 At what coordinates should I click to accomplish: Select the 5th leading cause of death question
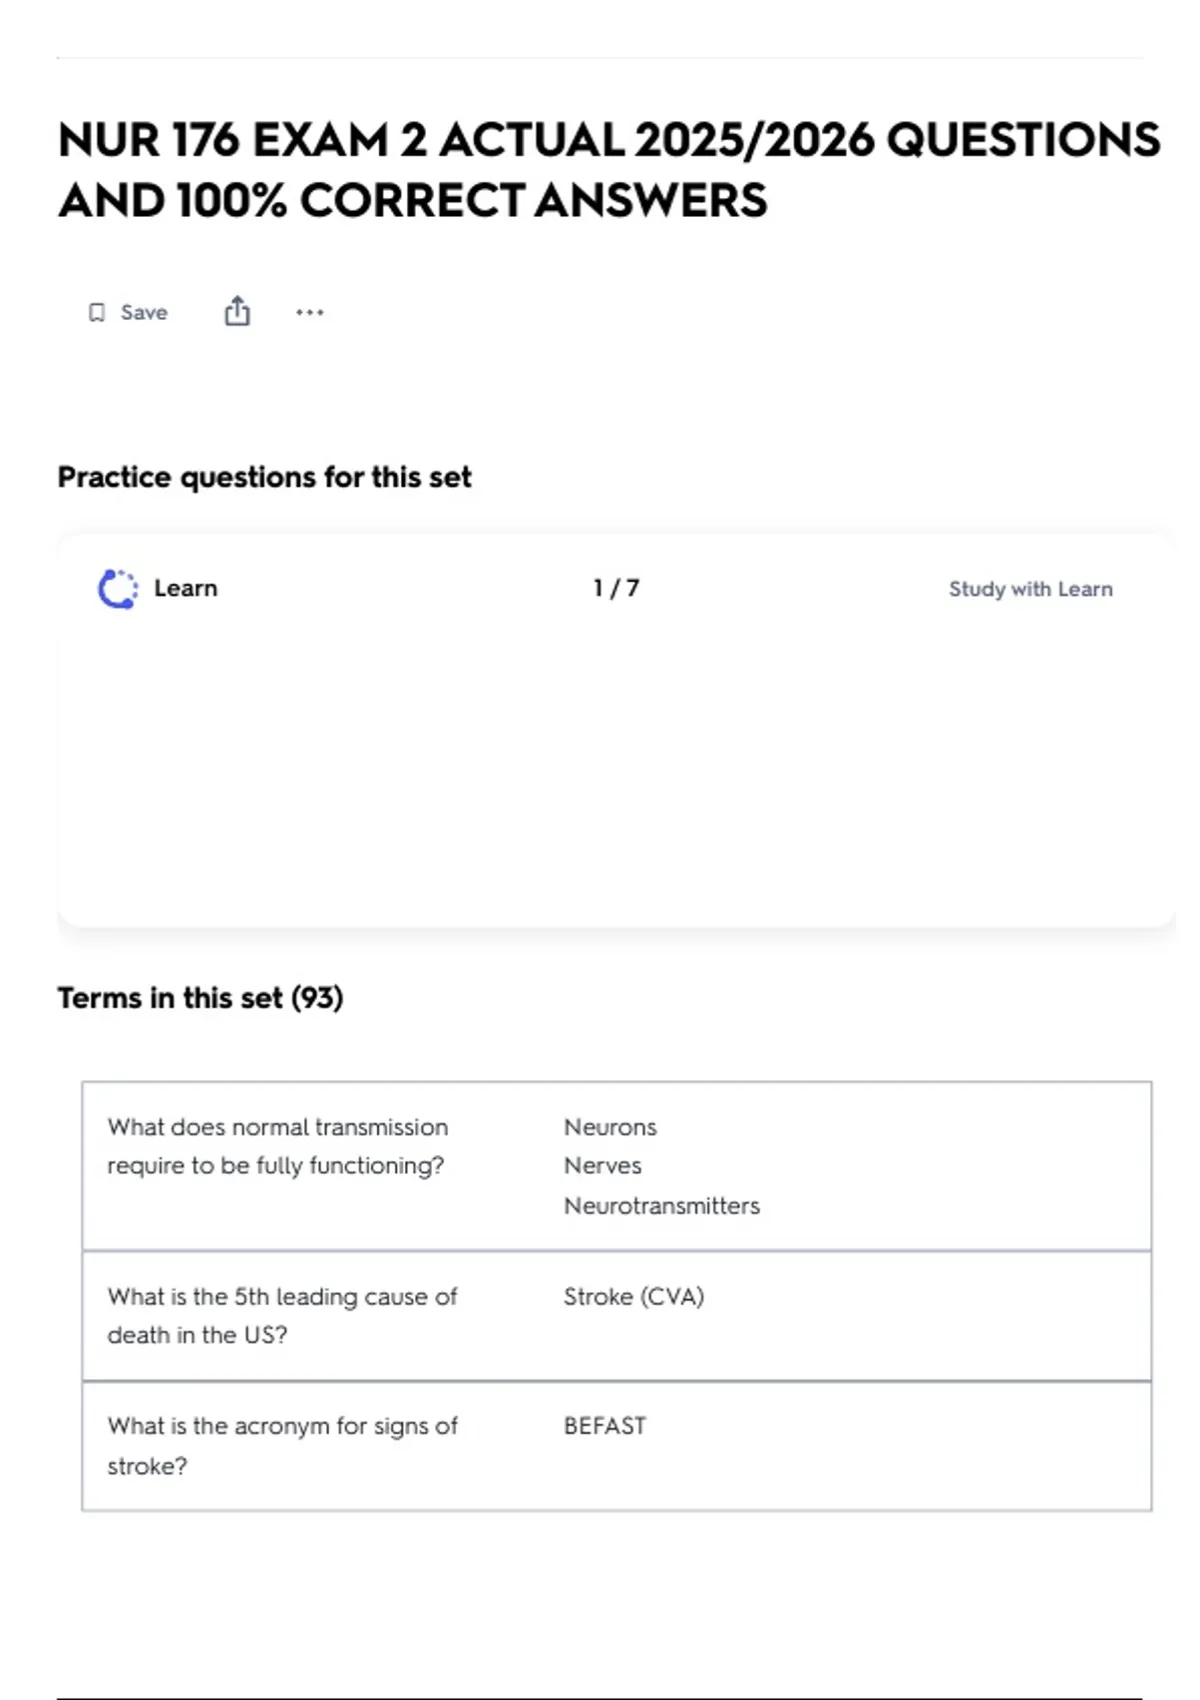[x=282, y=1316]
